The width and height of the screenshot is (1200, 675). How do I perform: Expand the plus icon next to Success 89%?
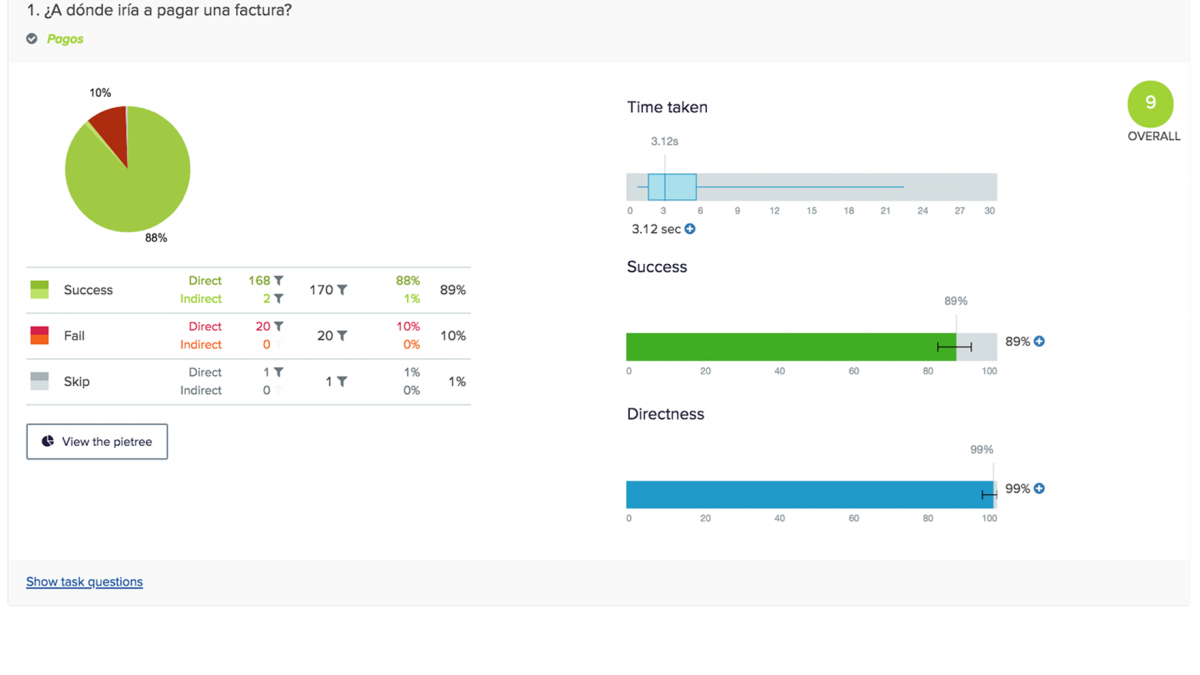[1039, 341]
